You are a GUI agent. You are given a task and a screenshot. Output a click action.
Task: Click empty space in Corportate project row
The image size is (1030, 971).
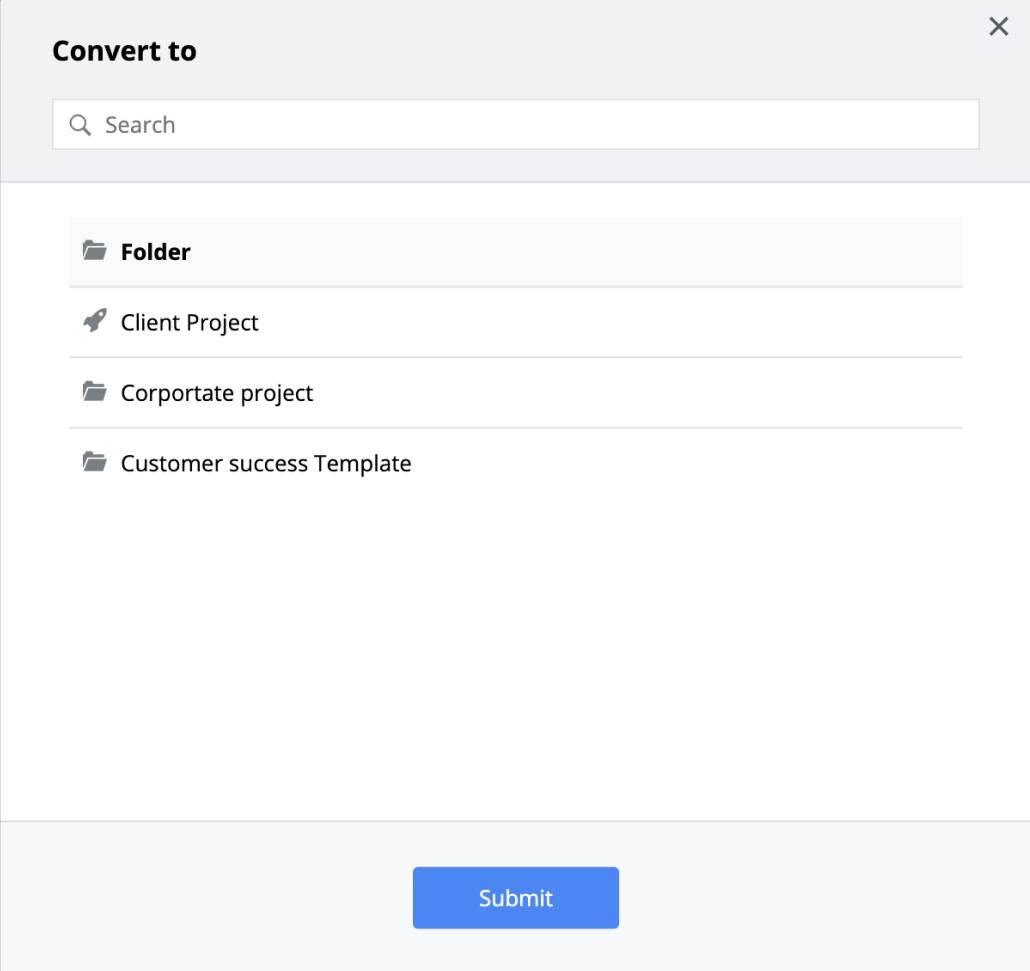(637, 393)
